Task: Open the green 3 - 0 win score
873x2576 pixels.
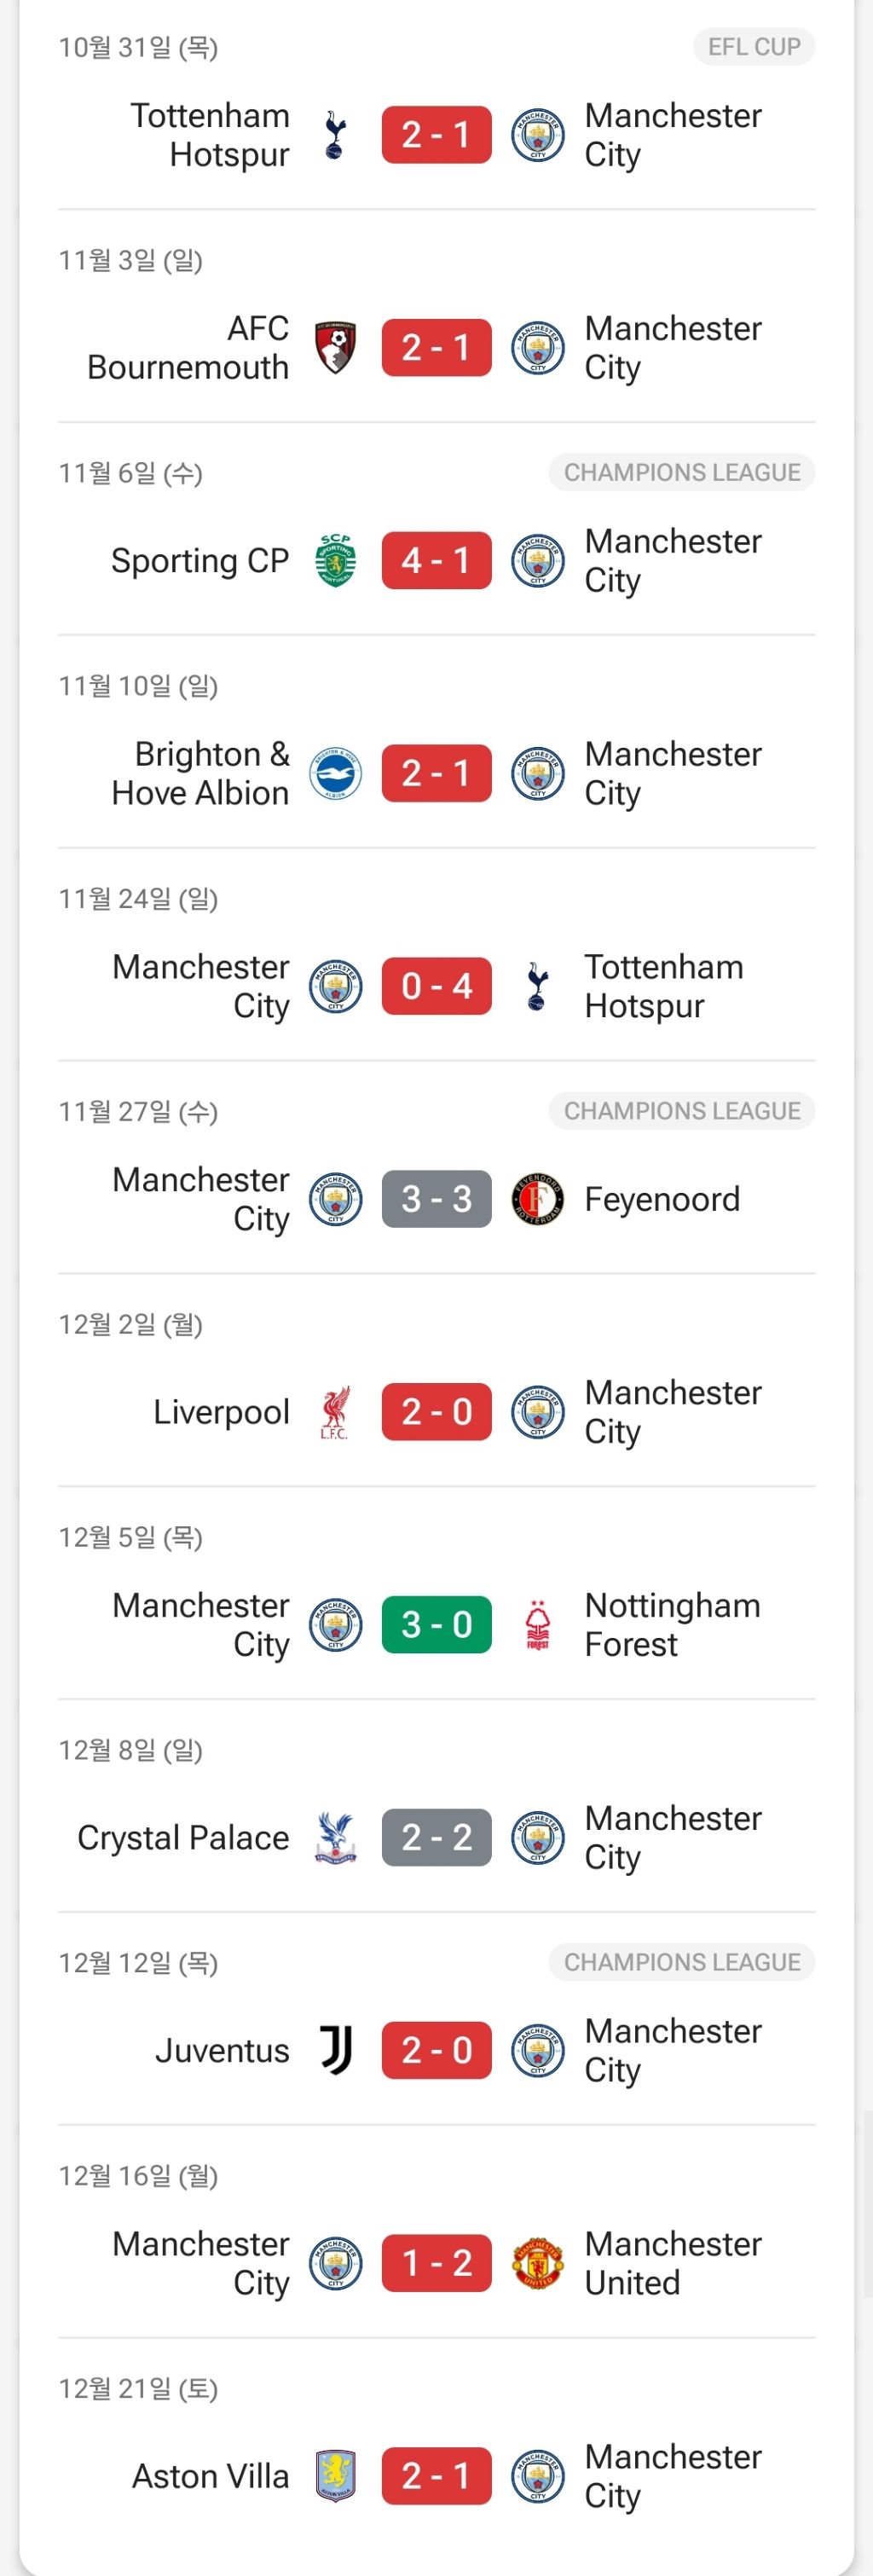Action: click(436, 1625)
